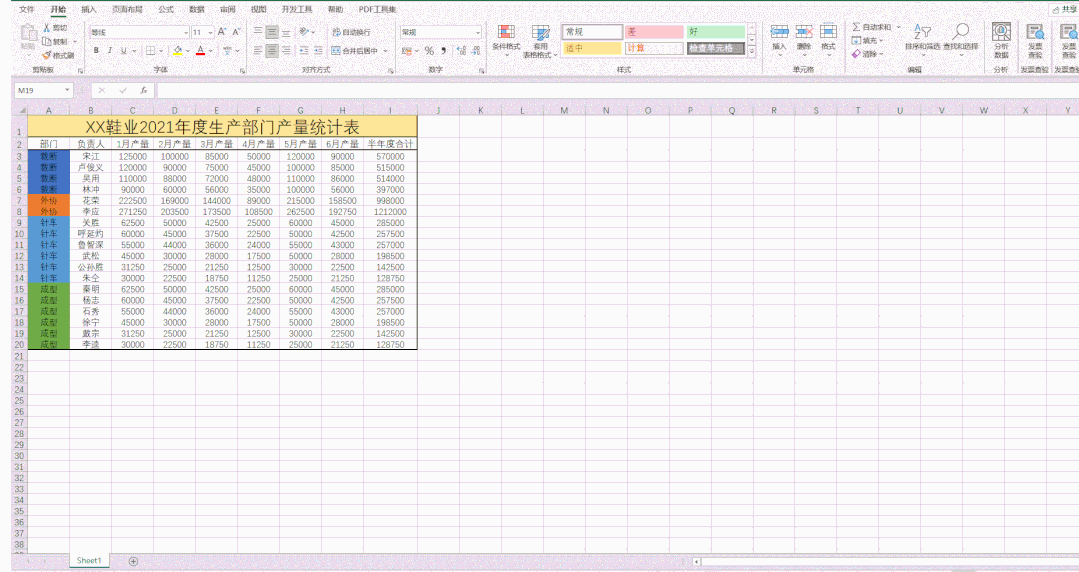Open the Conditional Formatting (条件格式) icon
1079x572 pixels.
tap(506, 34)
